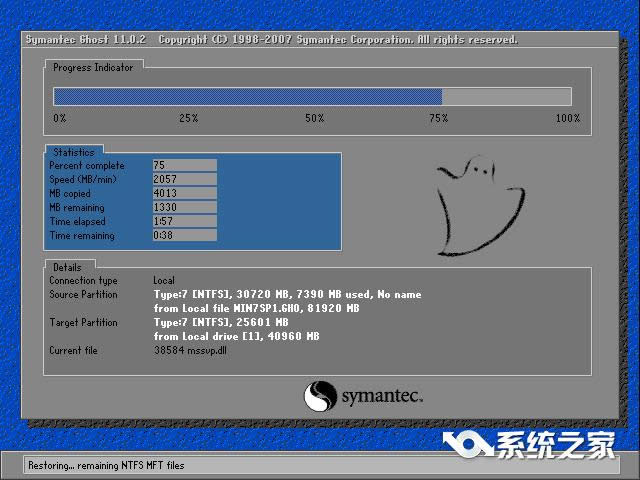Click the Source Partition label
Image resolution: width=640 pixels, height=480 pixels.
point(83,295)
